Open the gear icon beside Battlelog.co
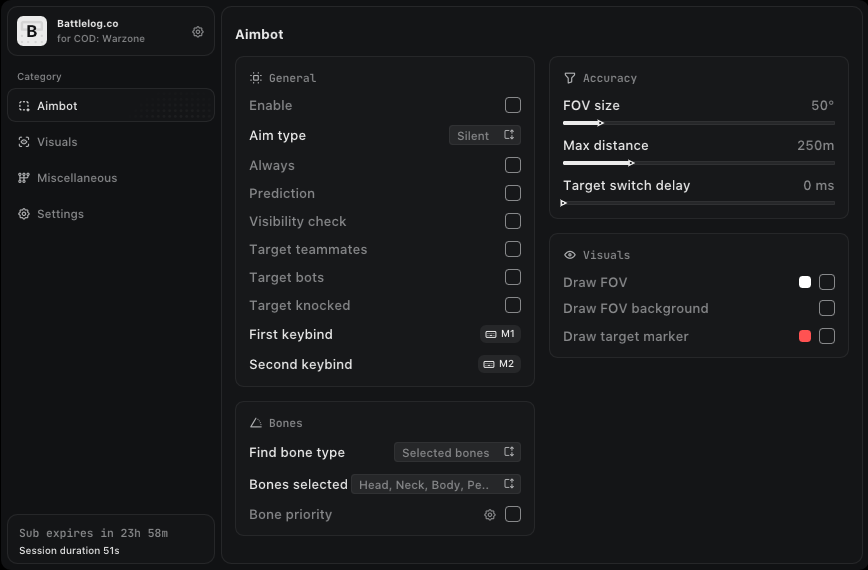 tap(198, 32)
